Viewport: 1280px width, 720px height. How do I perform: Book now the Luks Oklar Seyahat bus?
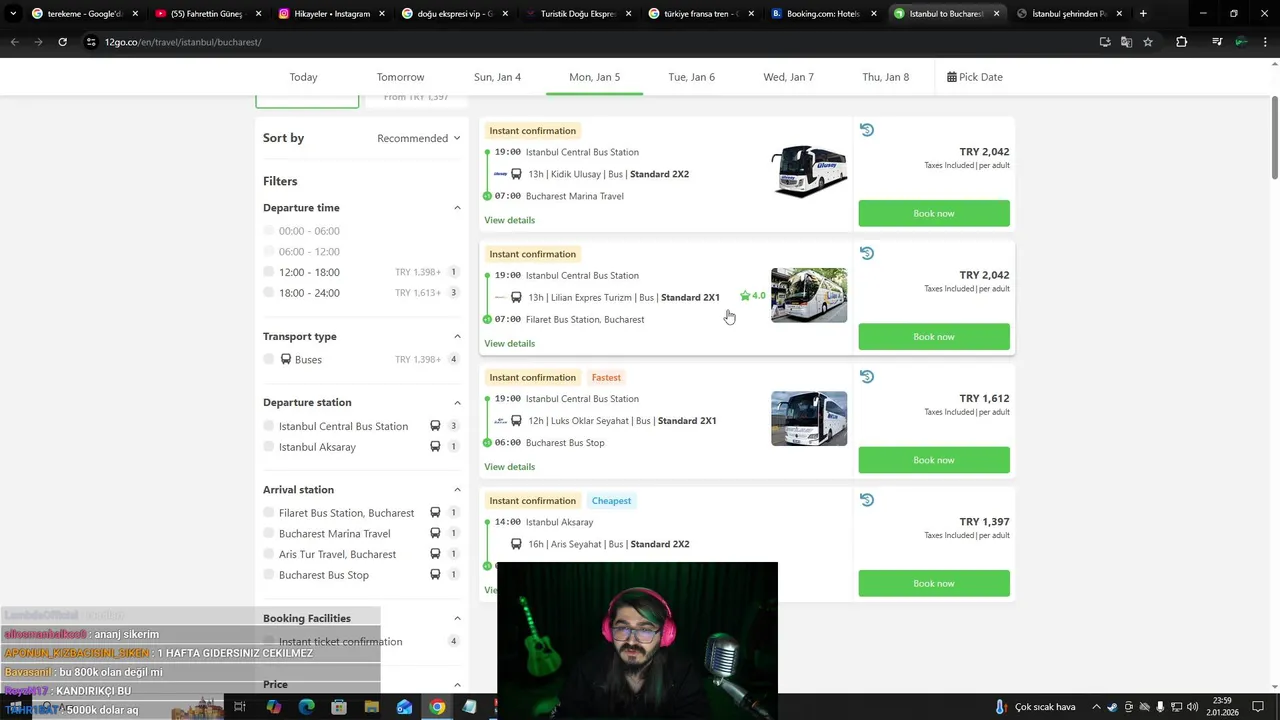coord(934,460)
